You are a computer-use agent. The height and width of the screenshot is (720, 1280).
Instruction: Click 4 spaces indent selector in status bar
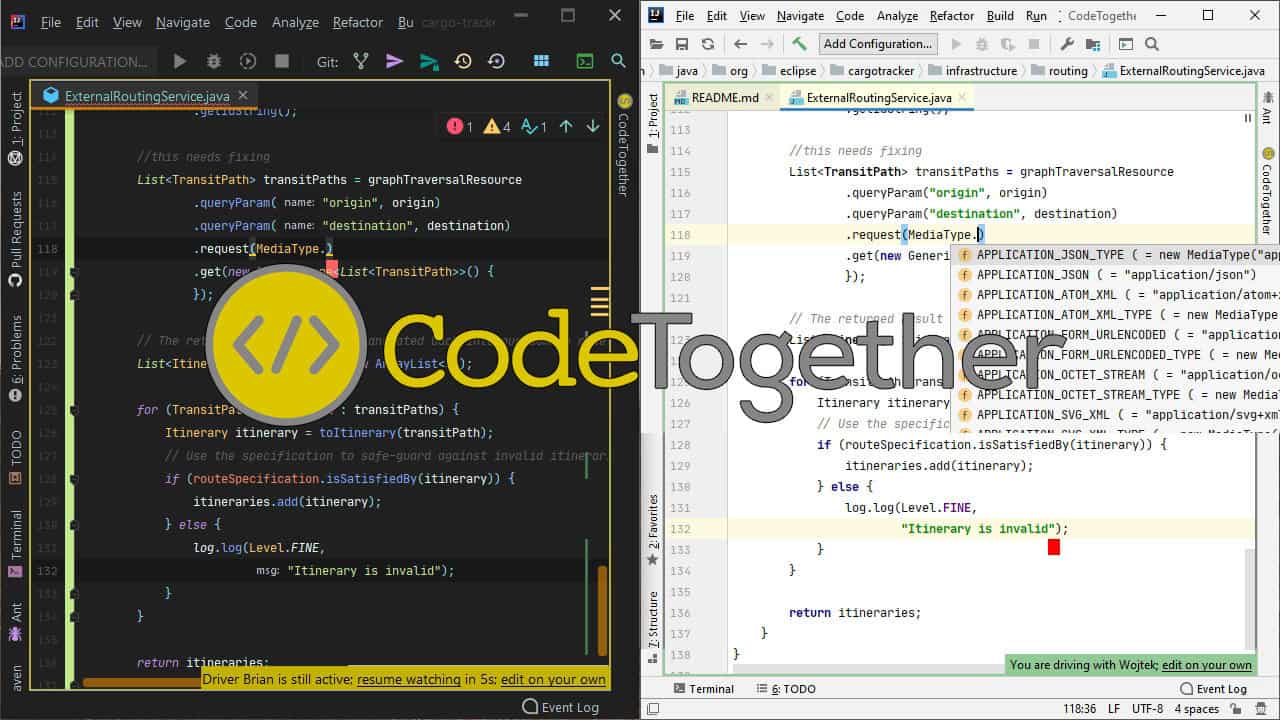point(1197,709)
